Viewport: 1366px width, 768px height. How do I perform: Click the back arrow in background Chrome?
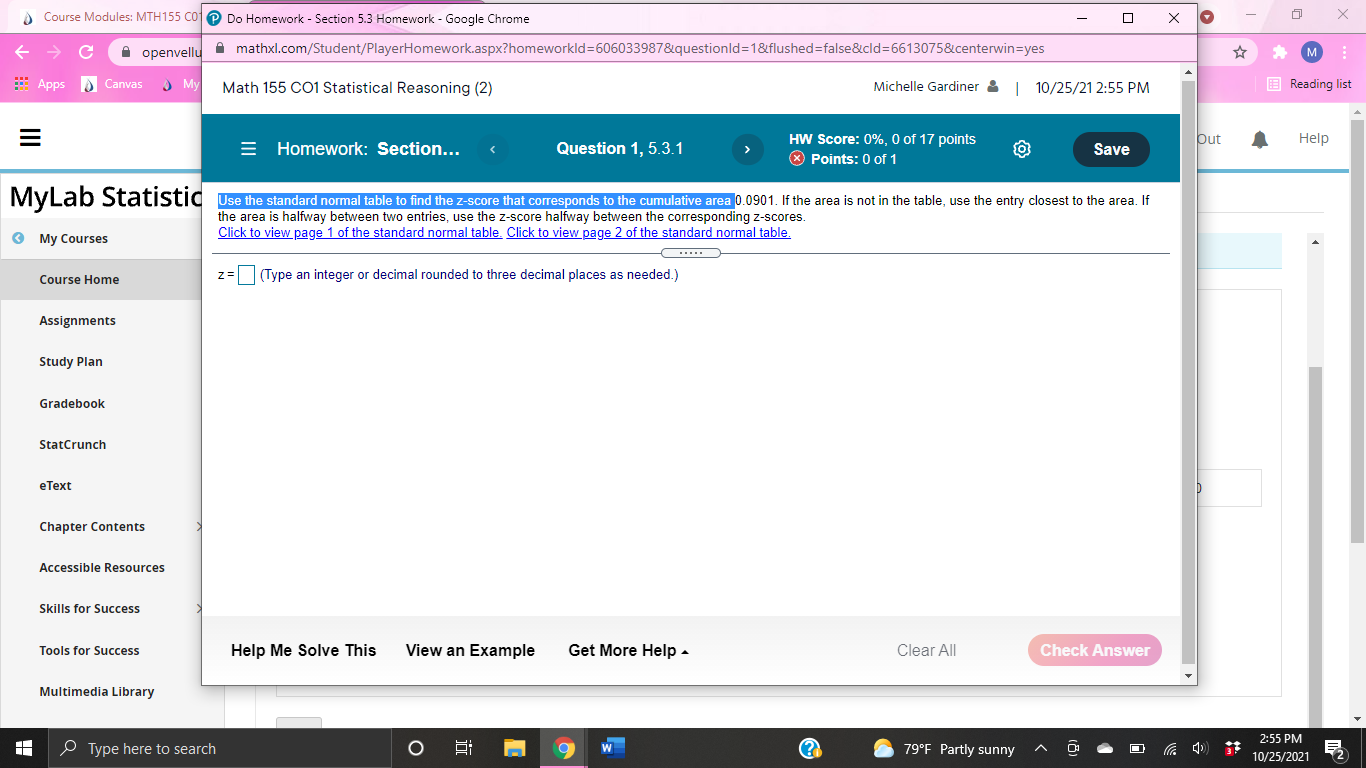coord(22,51)
